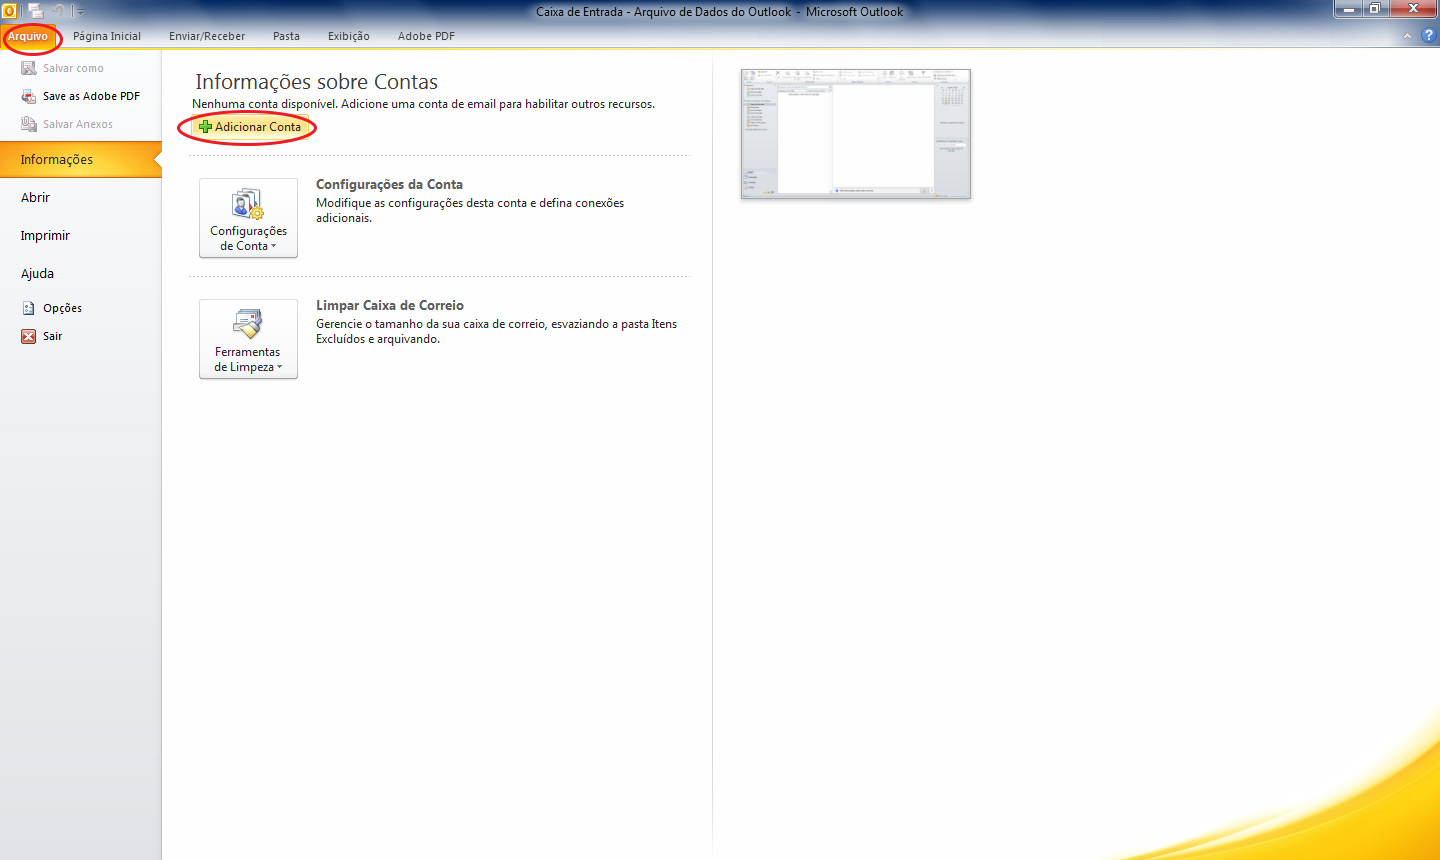1440x860 pixels.
Task: Open the Imprimir section
Action: [80, 235]
